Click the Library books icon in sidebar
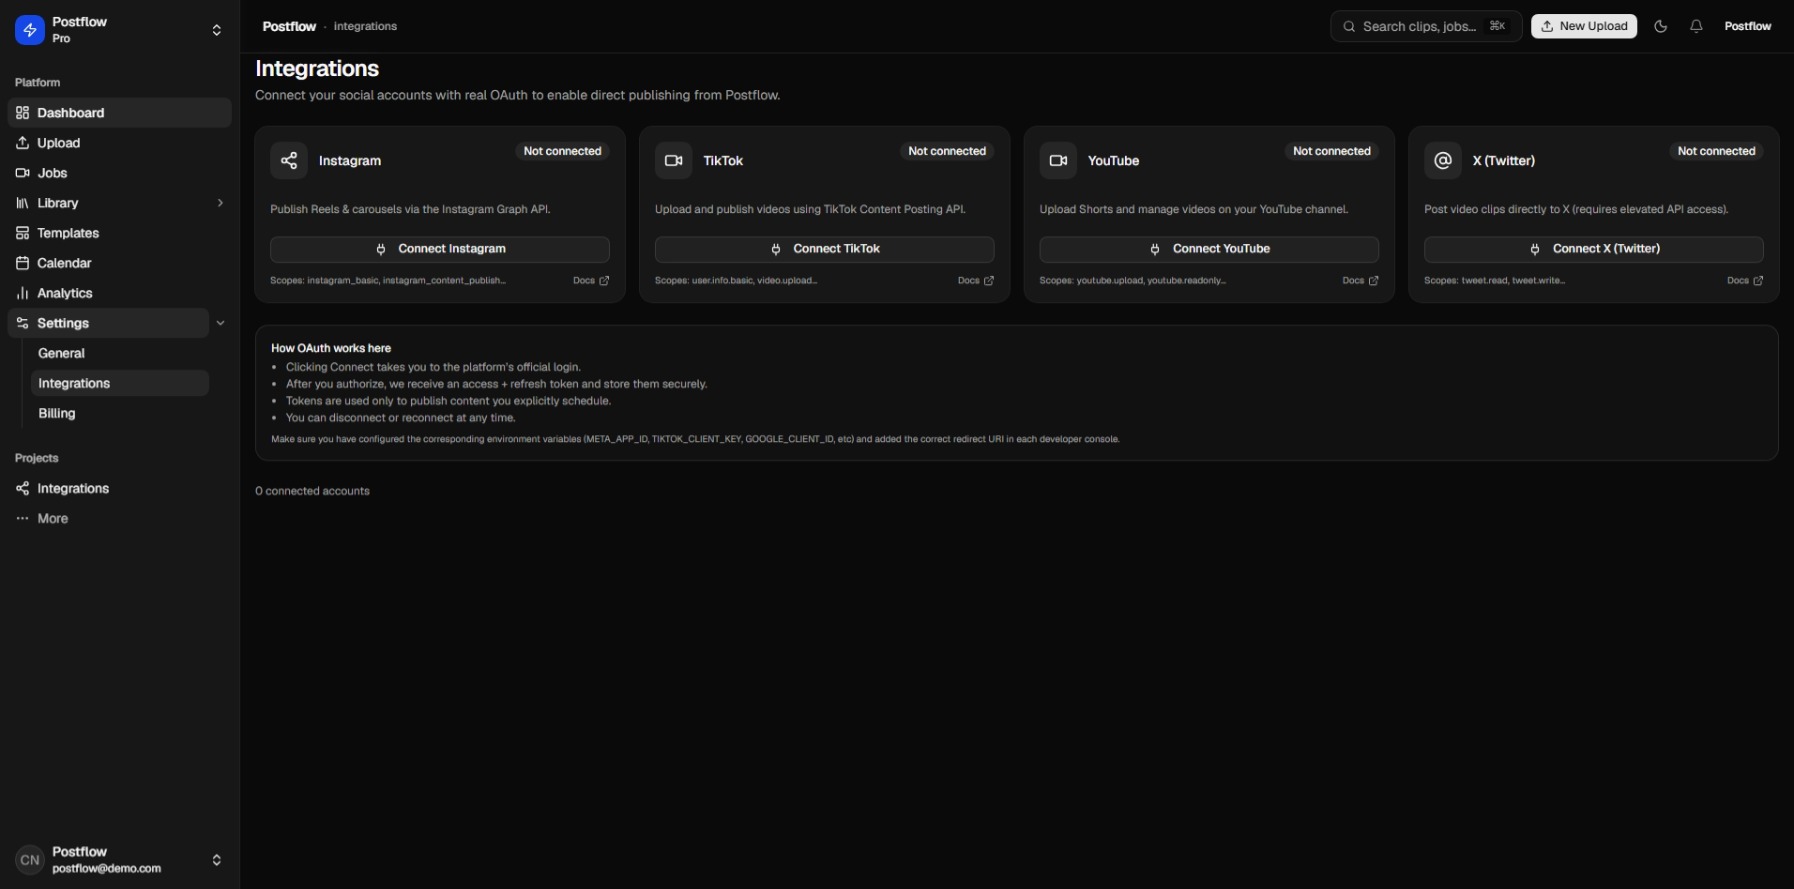Image resolution: width=1794 pixels, height=889 pixels. [22, 203]
